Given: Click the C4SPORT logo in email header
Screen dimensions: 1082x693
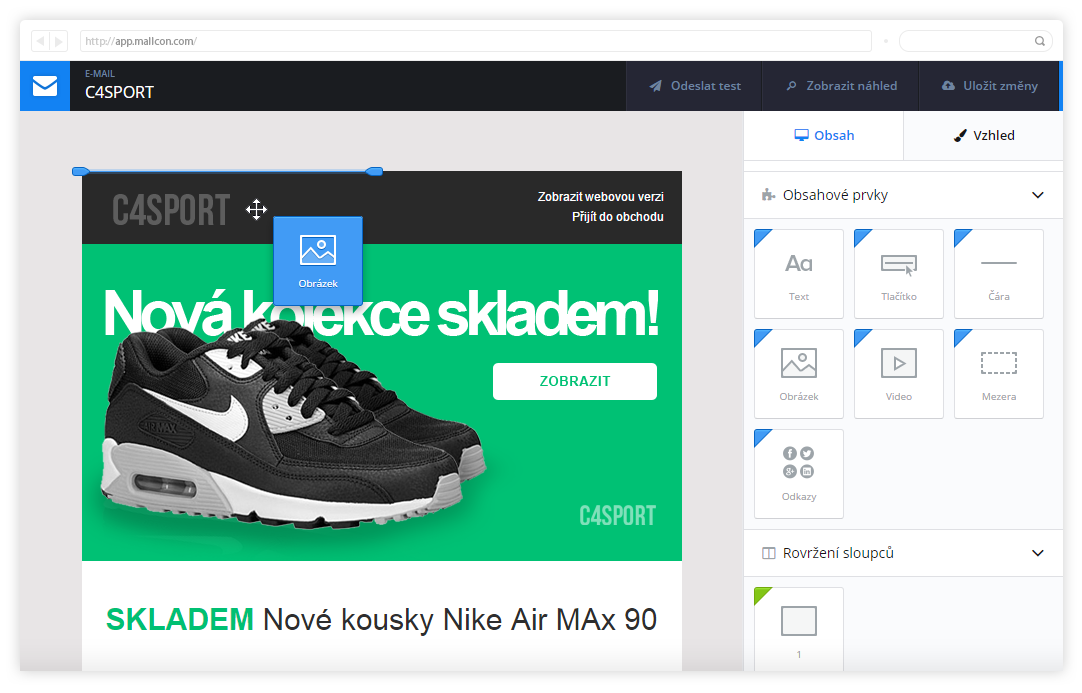Looking at the screenshot, I should (x=170, y=210).
